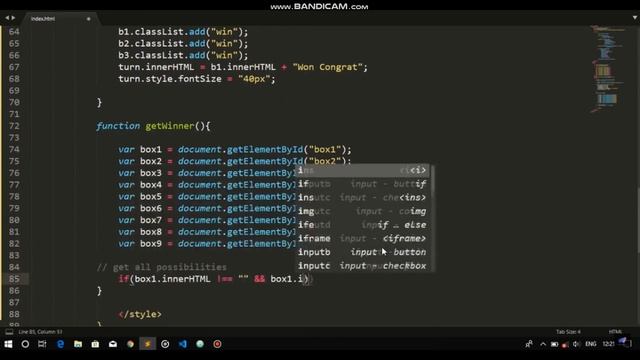Open the red Bandicam recorder taskbar icon

[x=218, y=344]
